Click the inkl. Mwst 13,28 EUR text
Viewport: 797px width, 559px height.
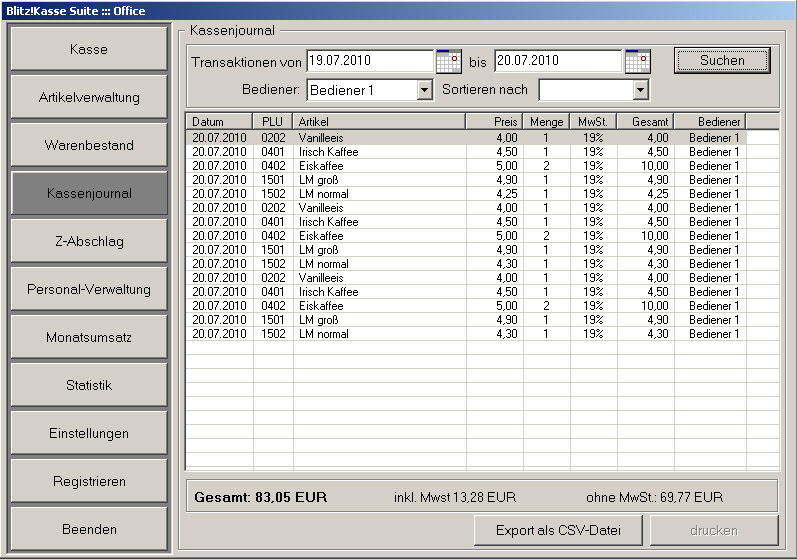pos(455,497)
